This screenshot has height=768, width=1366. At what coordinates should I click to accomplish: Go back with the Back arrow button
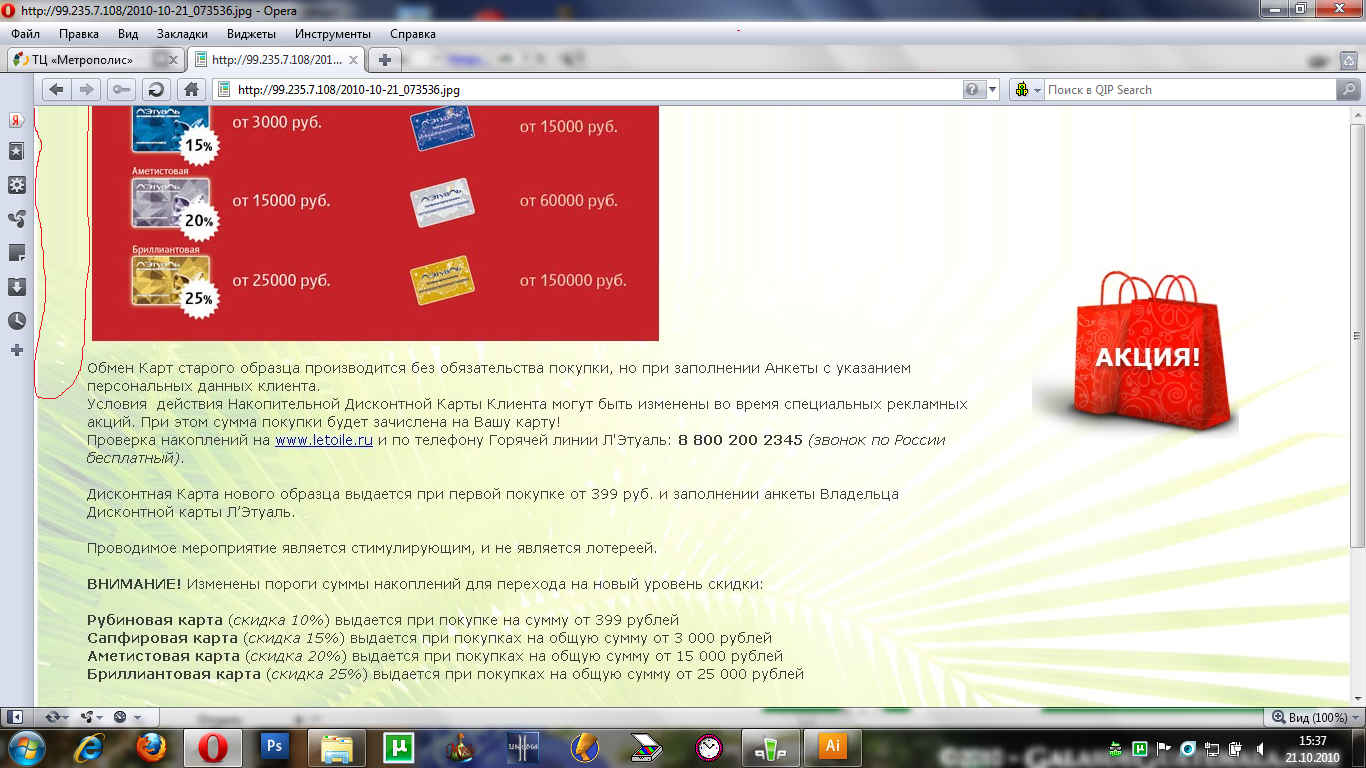point(56,89)
